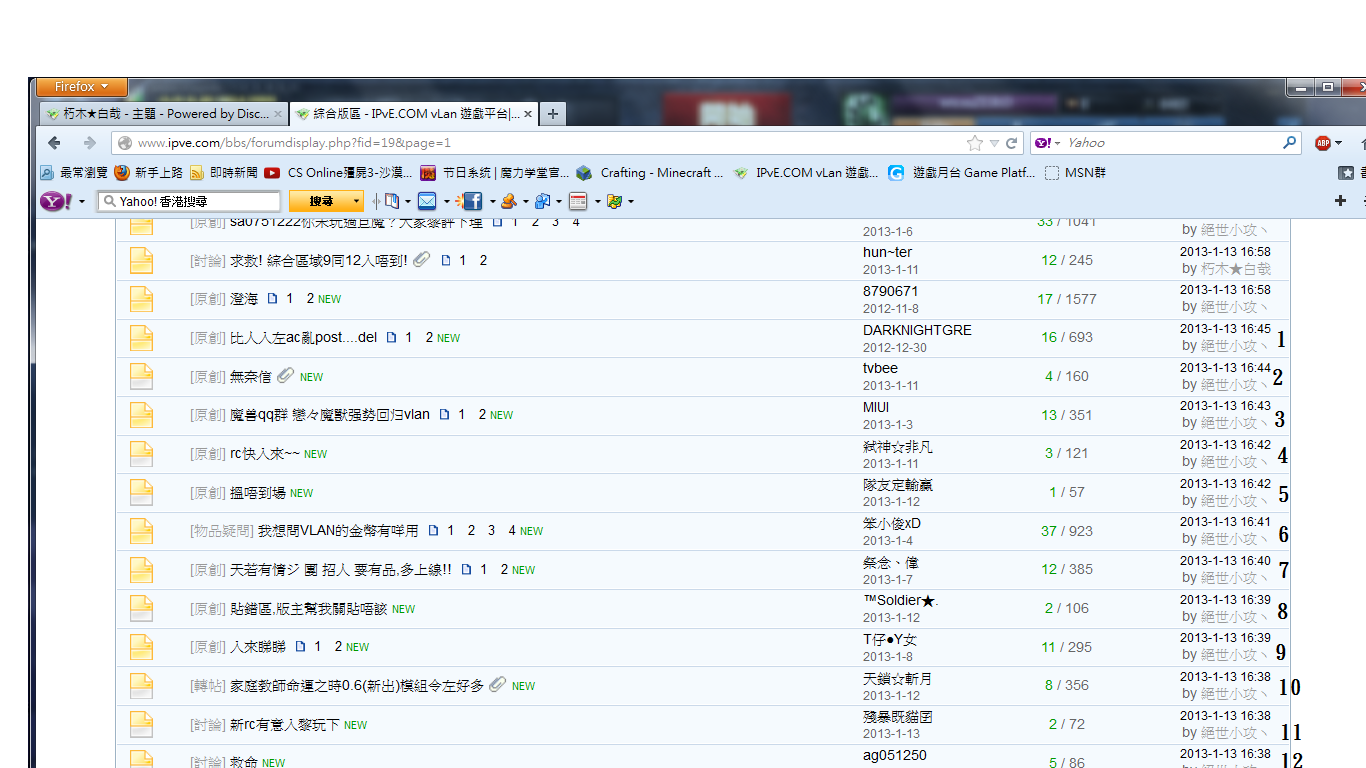Expand the address bar history dropdown arrow

(x=994, y=143)
